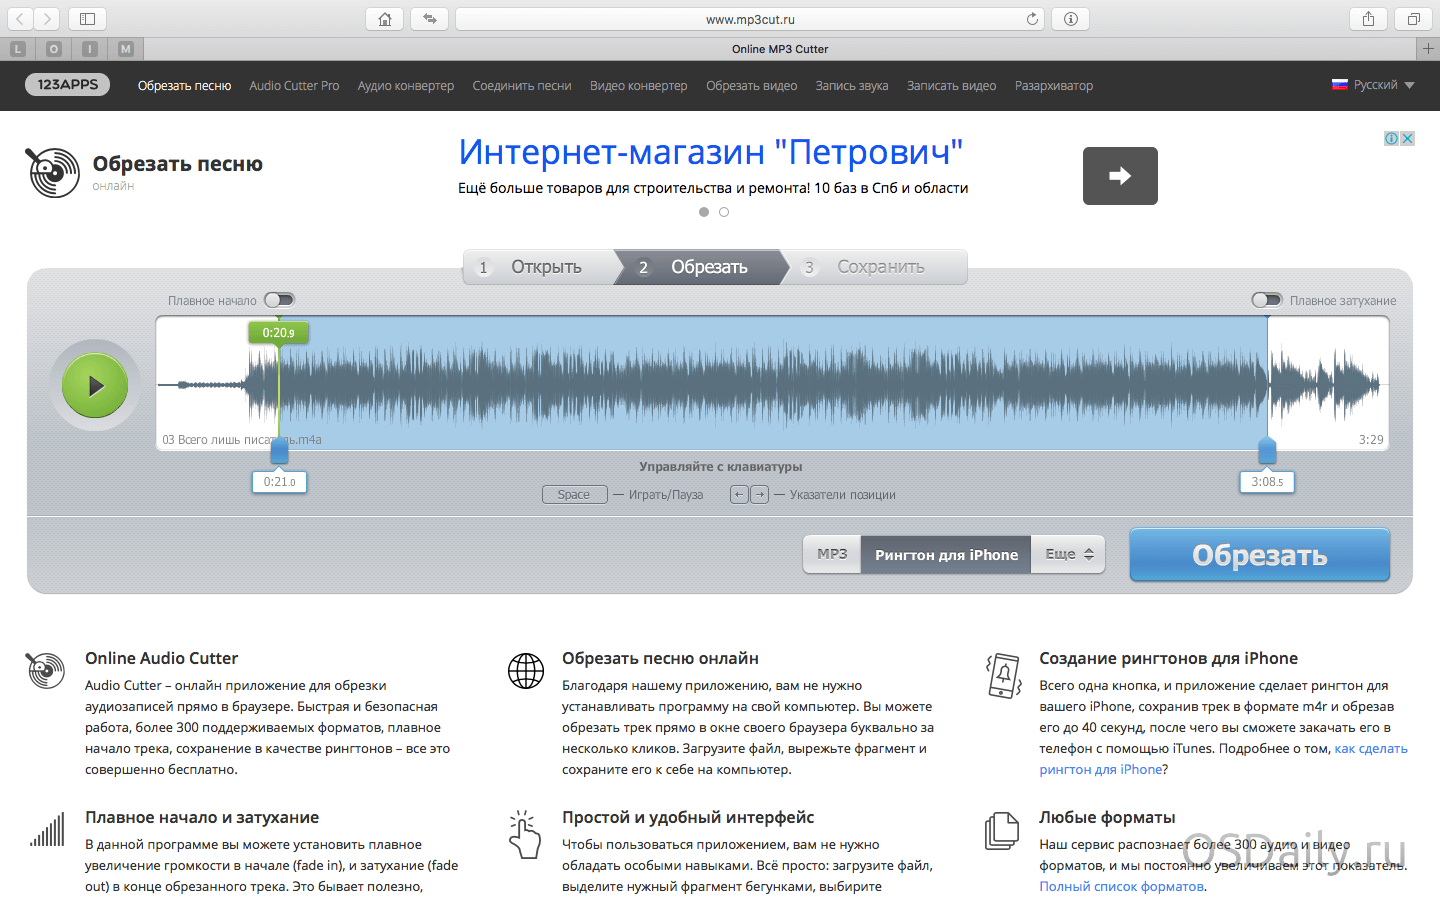Open a new tab with plus icon

tap(1428, 48)
